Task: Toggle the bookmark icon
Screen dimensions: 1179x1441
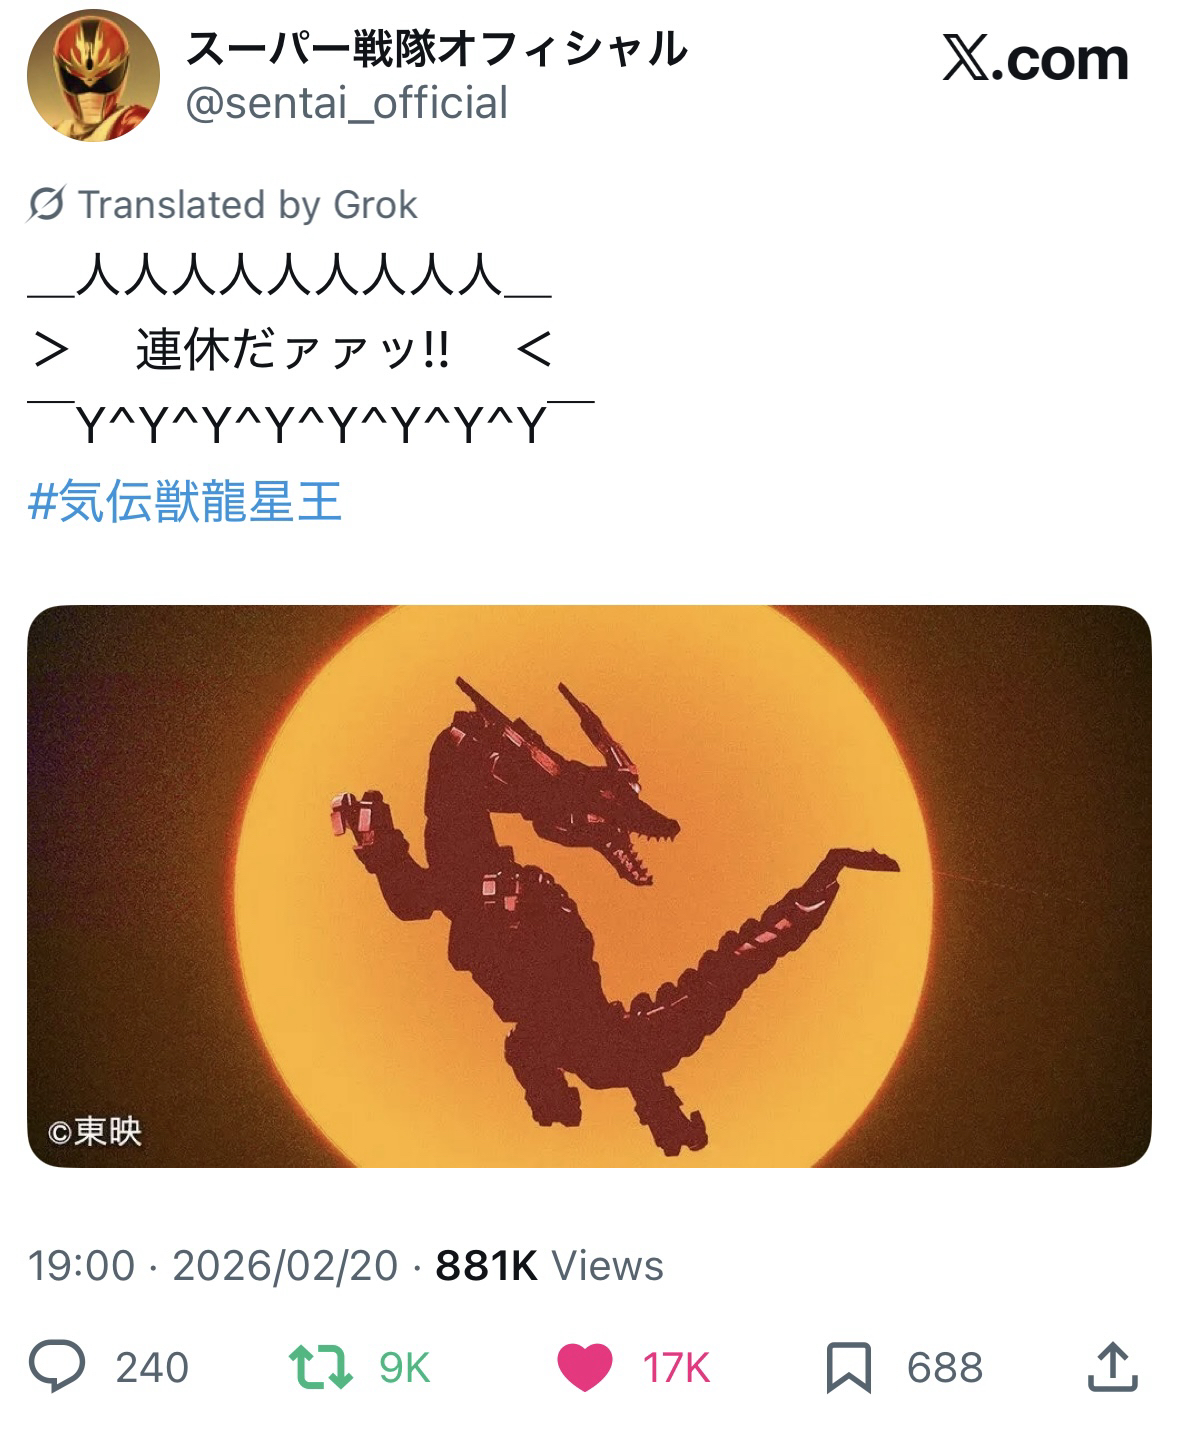Action: pos(848,1366)
